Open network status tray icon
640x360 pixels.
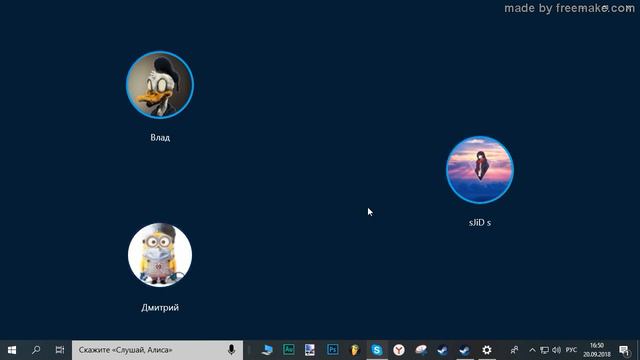click(x=544, y=350)
